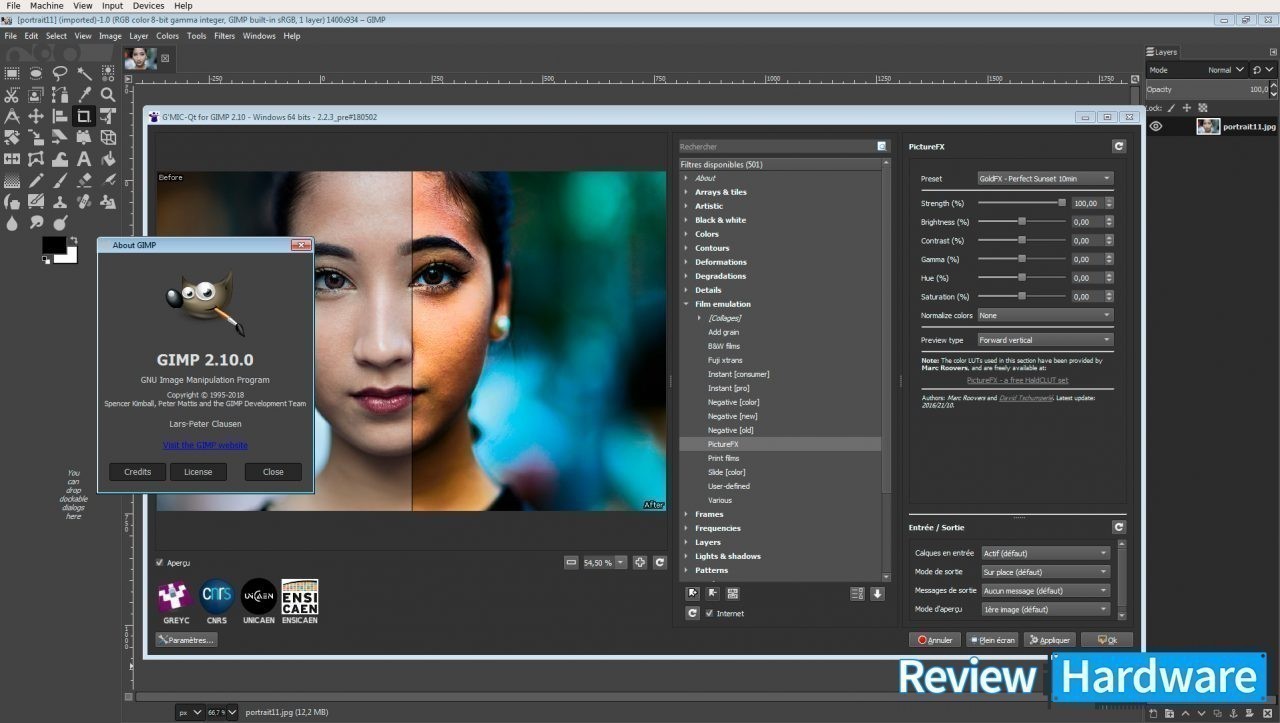Open the Calques en entrée dropdown
The height and width of the screenshot is (723, 1280).
click(1045, 553)
